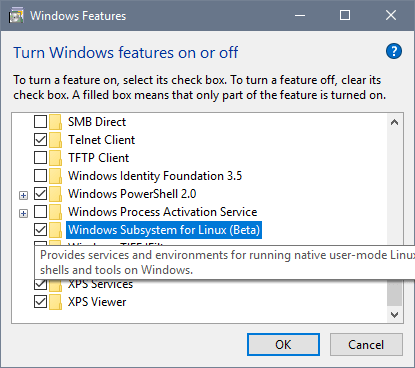Expand the Windows PowerShell 2.0 node
The image size is (415, 368).
[x=23, y=195]
